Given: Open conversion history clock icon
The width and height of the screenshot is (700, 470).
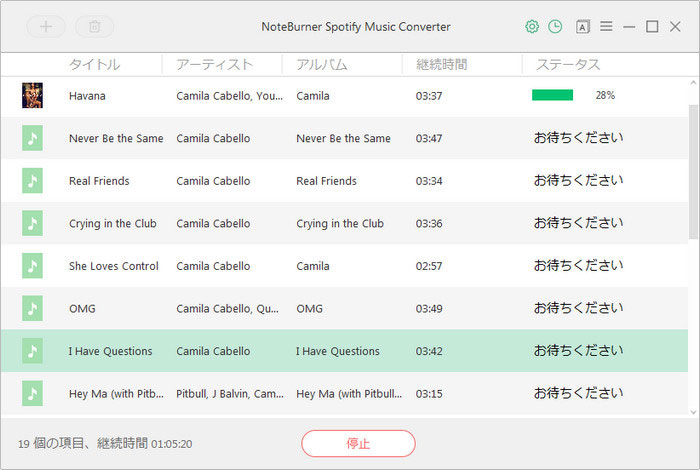Looking at the screenshot, I should click(x=555, y=27).
